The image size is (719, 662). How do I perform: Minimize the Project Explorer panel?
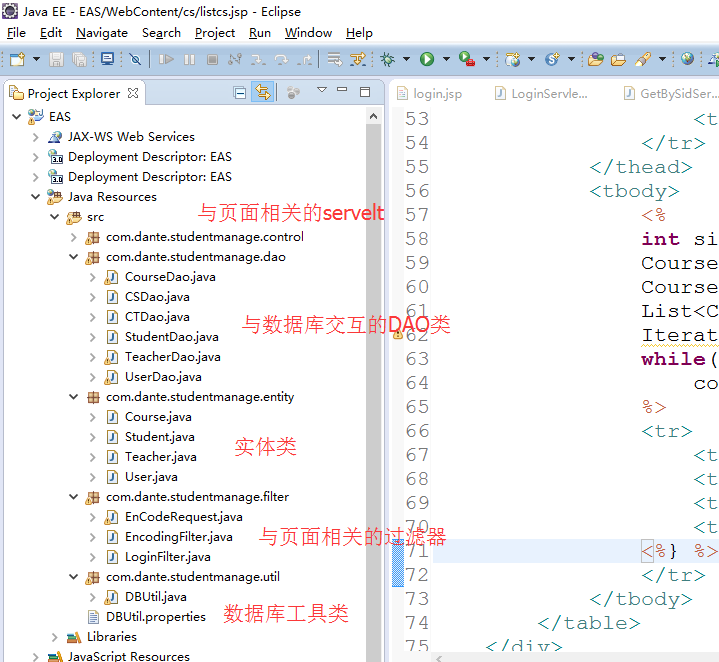click(x=342, y=90)
